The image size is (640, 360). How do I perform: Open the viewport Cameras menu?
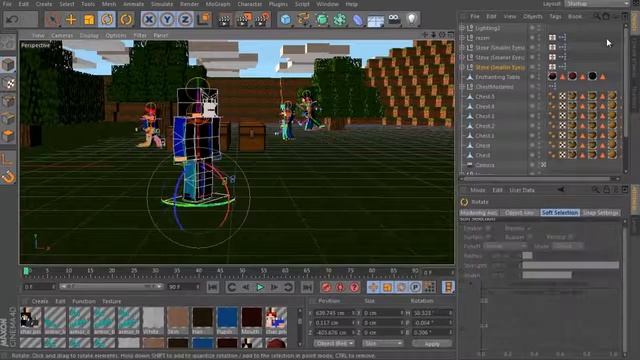pyautogui.click(x=62, y=36)
